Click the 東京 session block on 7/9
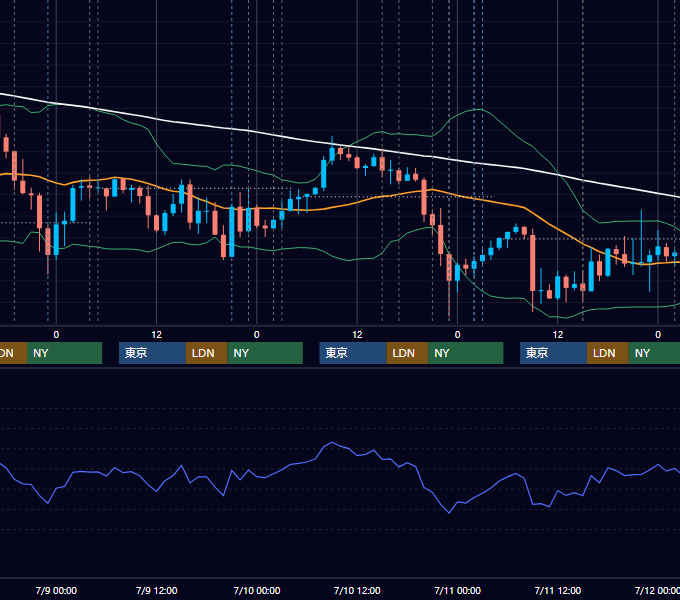 click(x=152, y=353)
